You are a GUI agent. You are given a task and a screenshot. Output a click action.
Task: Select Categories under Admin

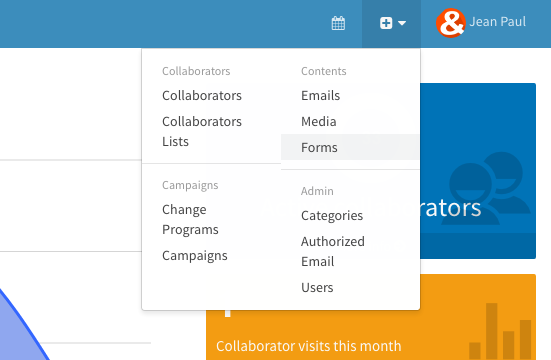332,216
